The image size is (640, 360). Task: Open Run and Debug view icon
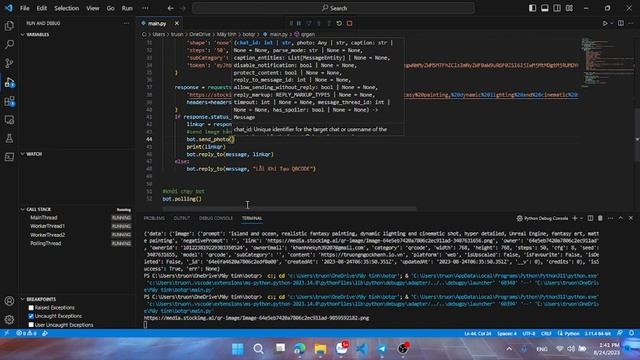pos(9,82)
